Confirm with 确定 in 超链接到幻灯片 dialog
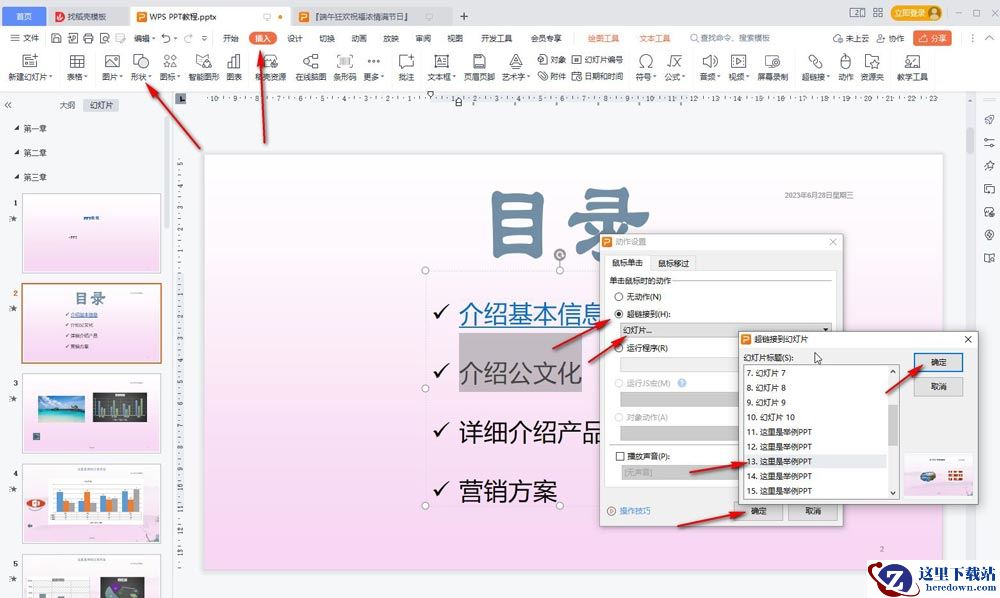The height and width of the screenshot is (598, 1000). coord(938,362)
